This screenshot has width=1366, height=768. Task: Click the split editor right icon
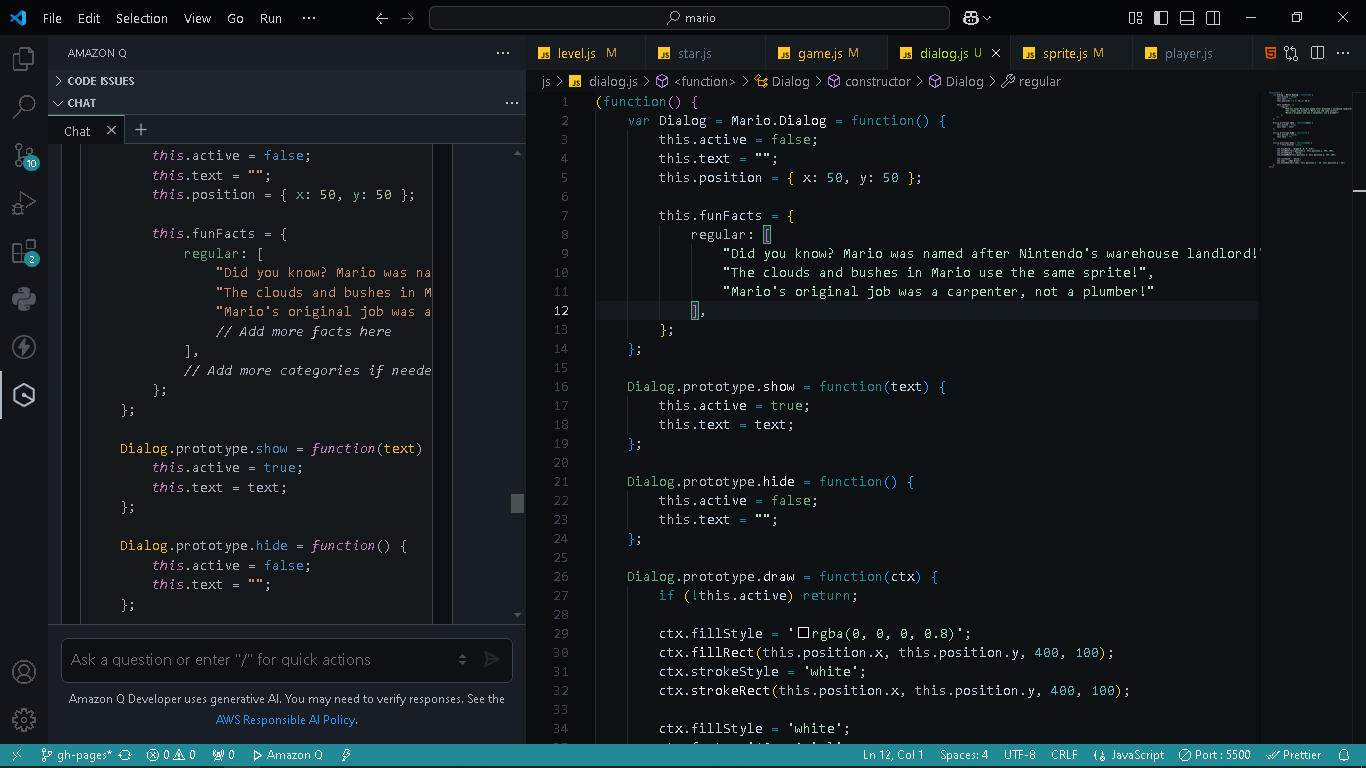pyautogui.click(x=1317, y=53)
